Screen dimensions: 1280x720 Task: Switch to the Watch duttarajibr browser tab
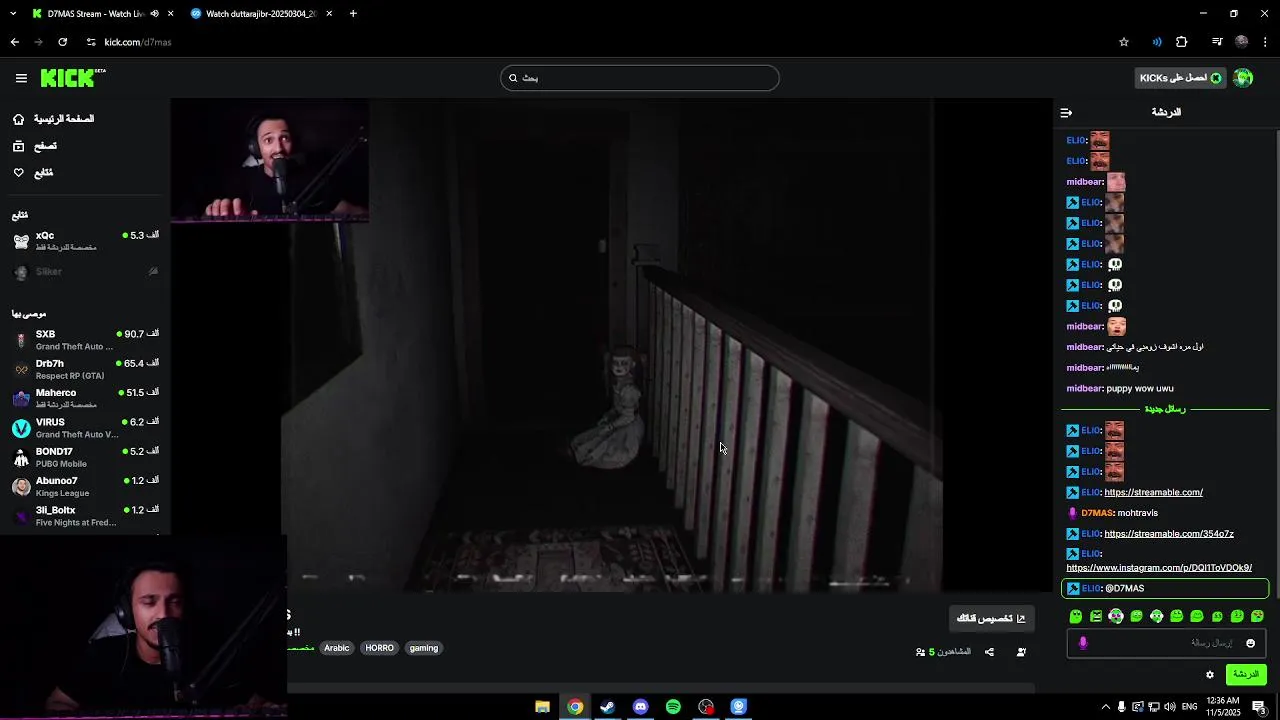coord(260,14)
